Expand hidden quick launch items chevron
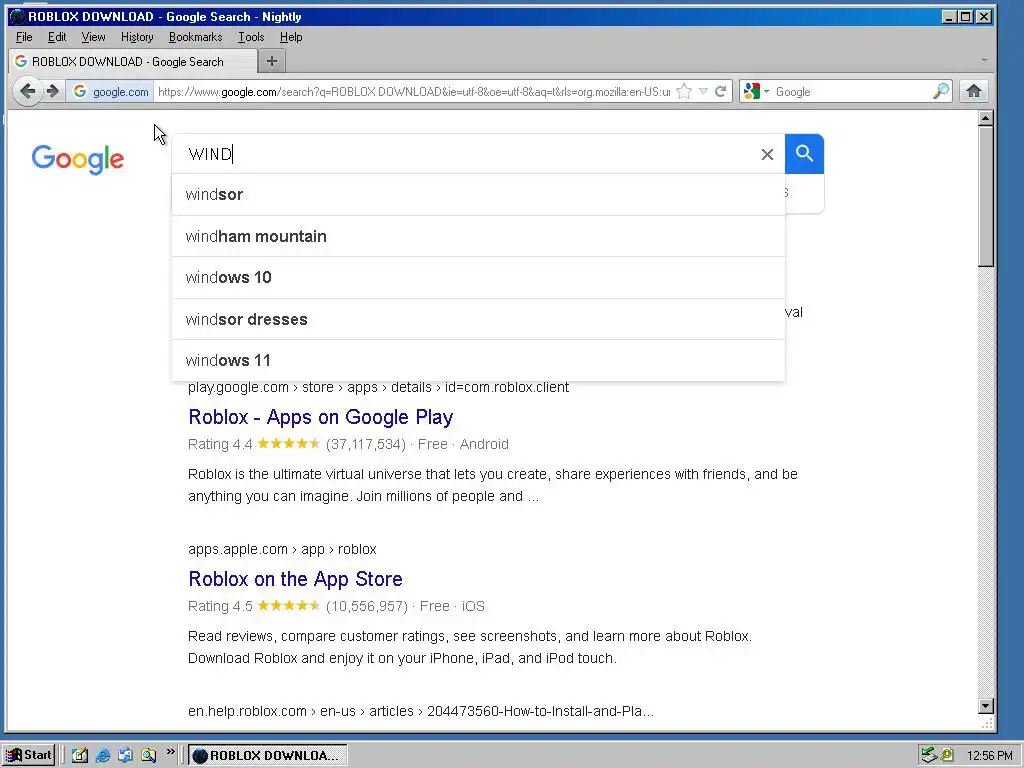This screenshot has height=768, width=1024. pos(170,752)
